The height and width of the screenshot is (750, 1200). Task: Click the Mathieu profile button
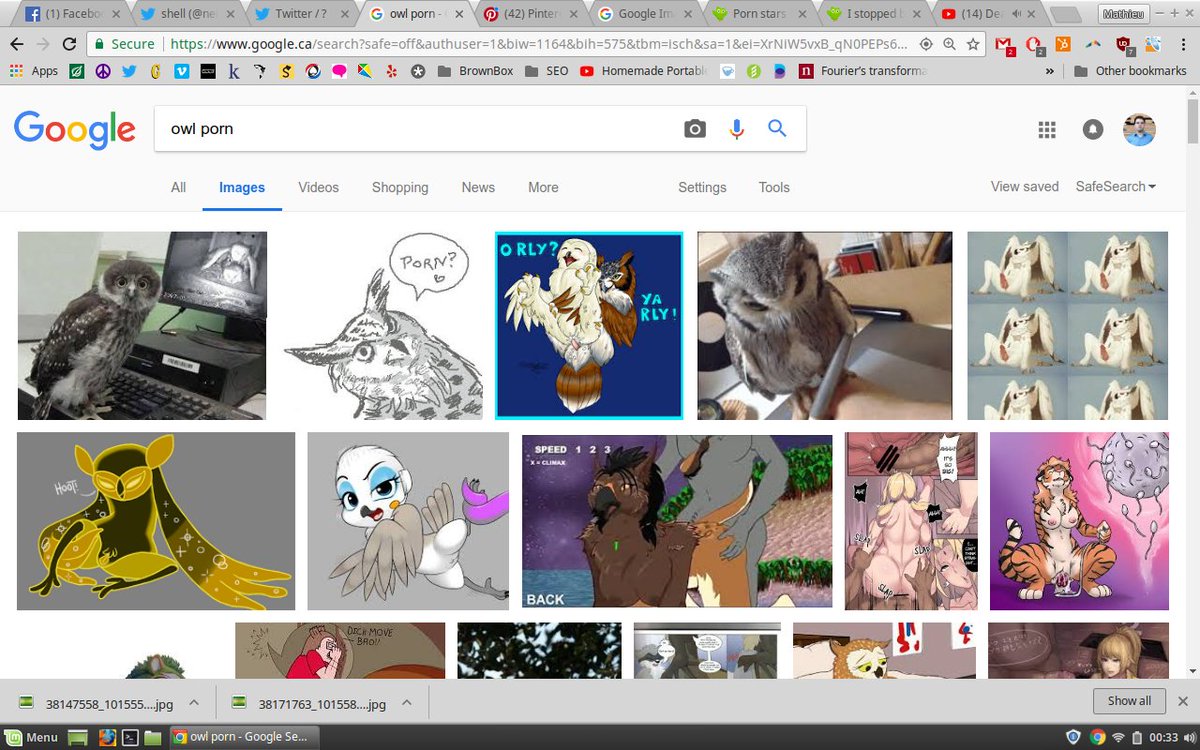point(1125,14)
